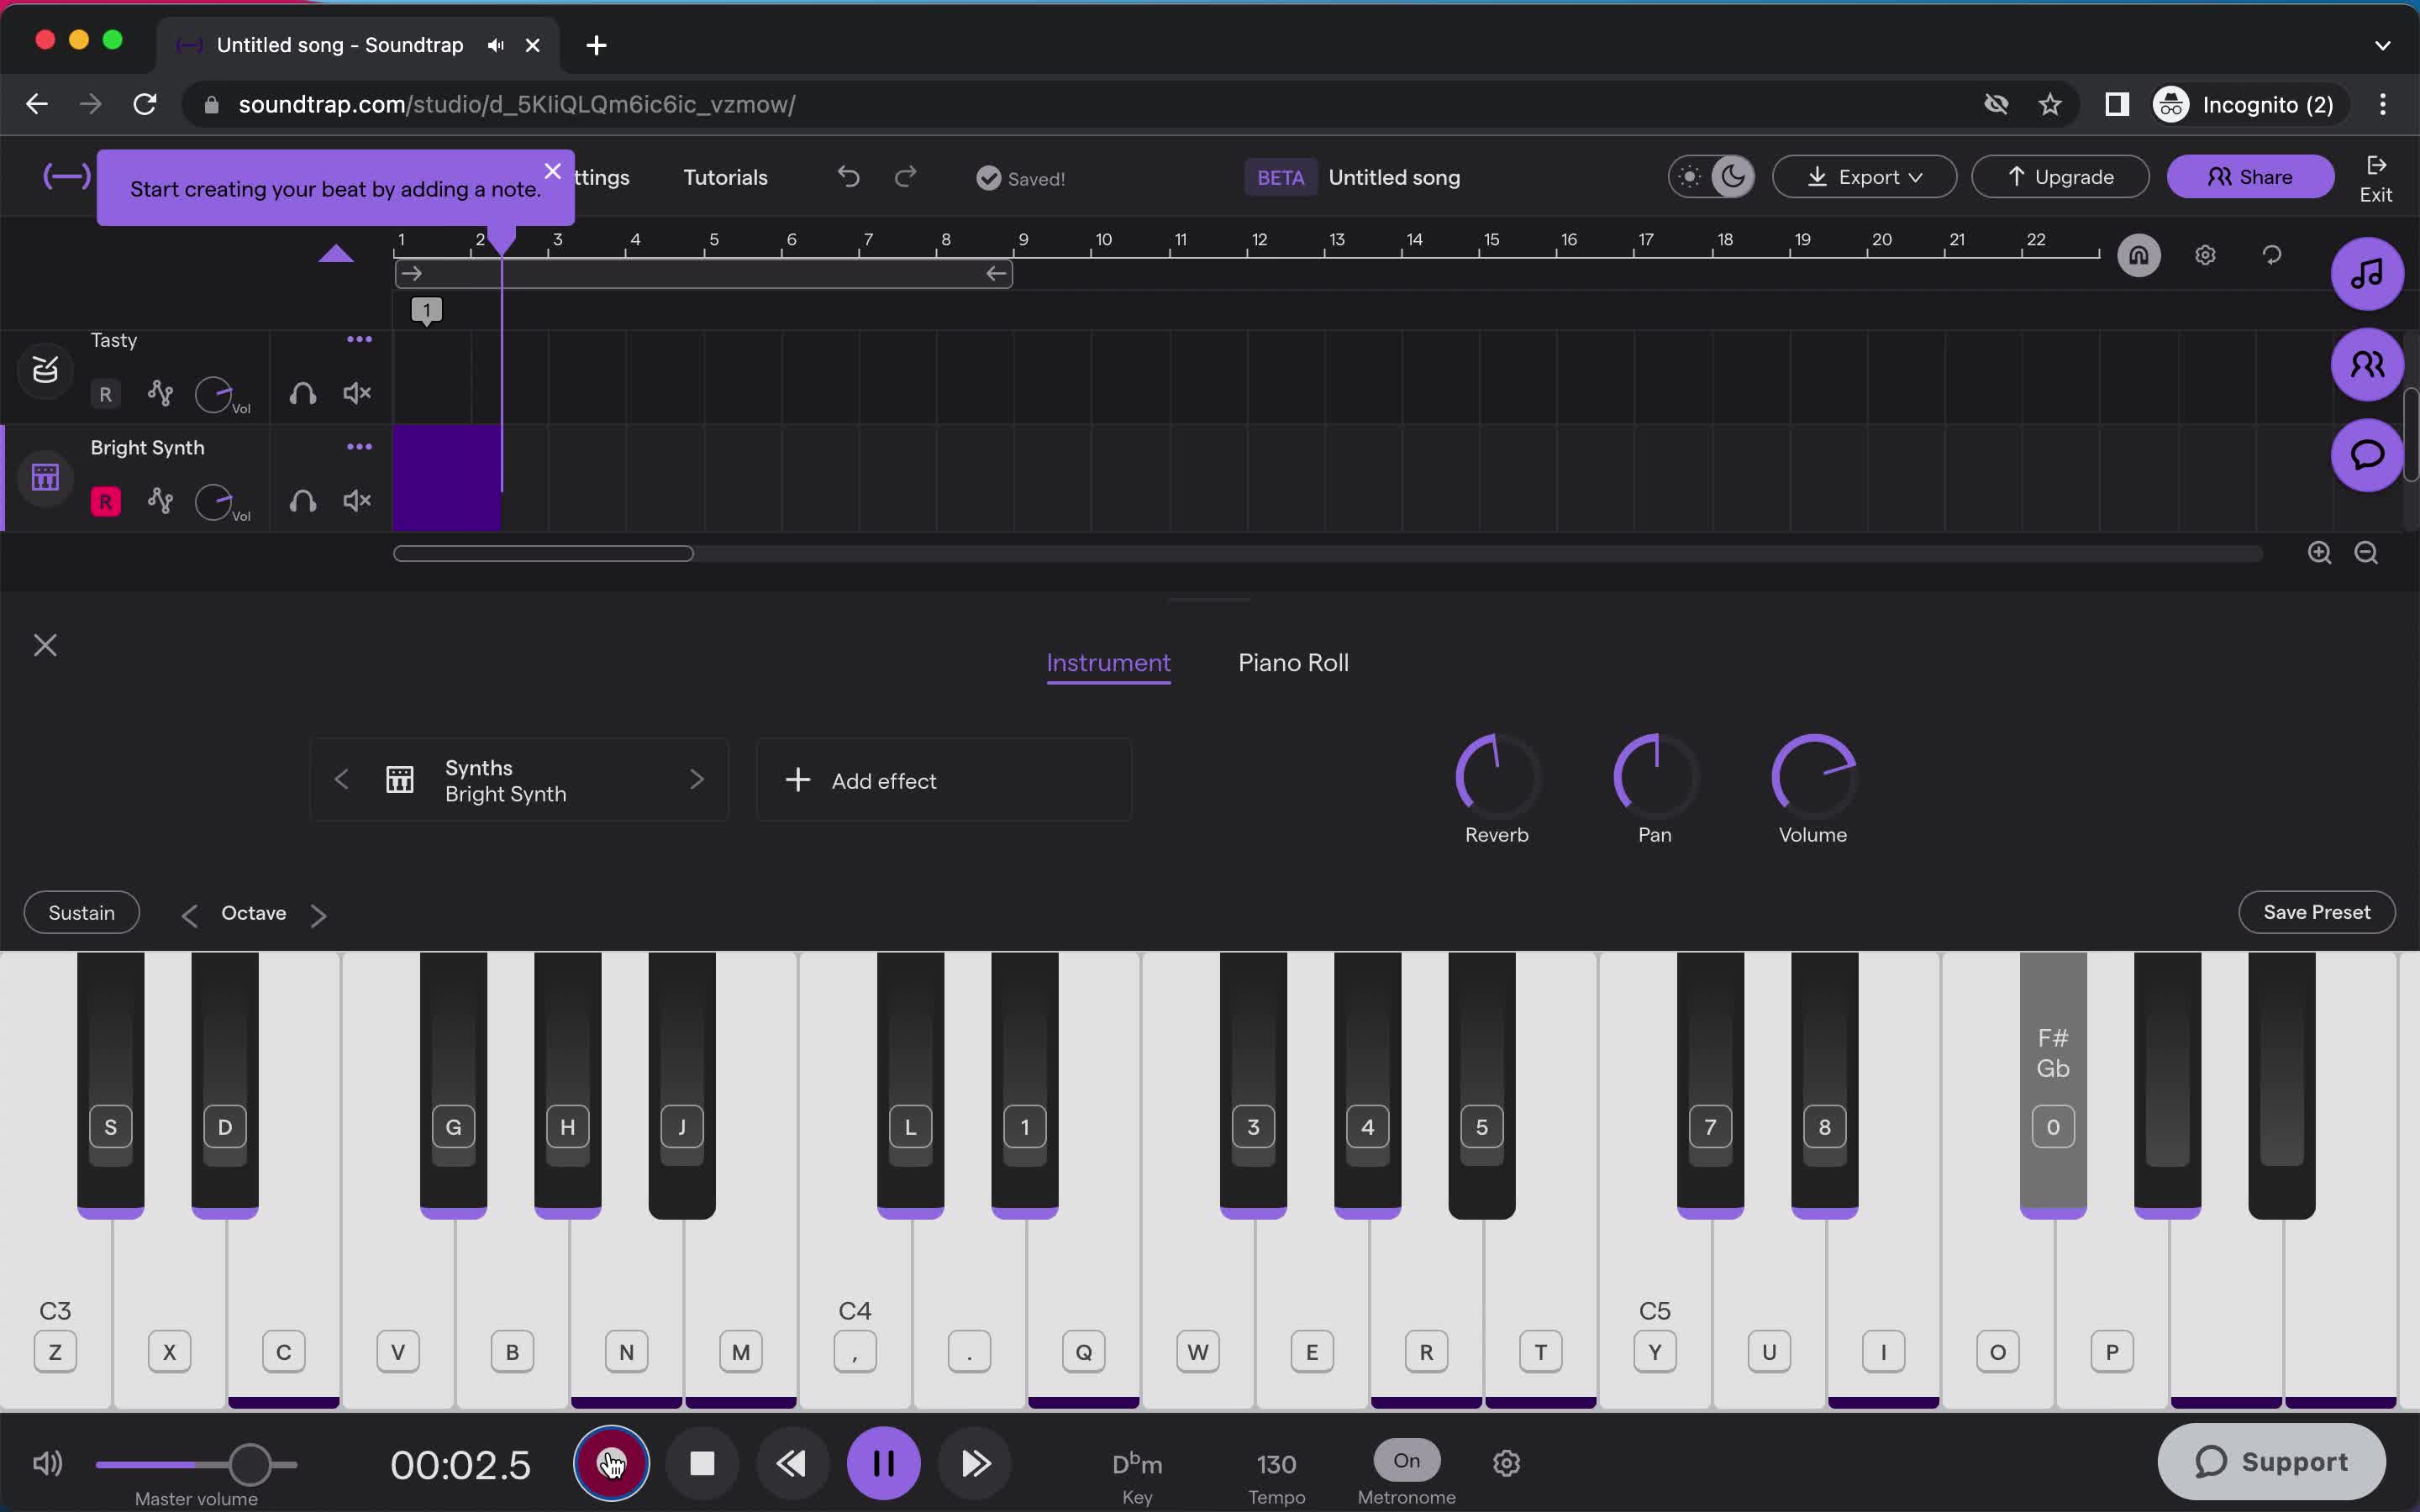Click the record button

pos(611,1463)
